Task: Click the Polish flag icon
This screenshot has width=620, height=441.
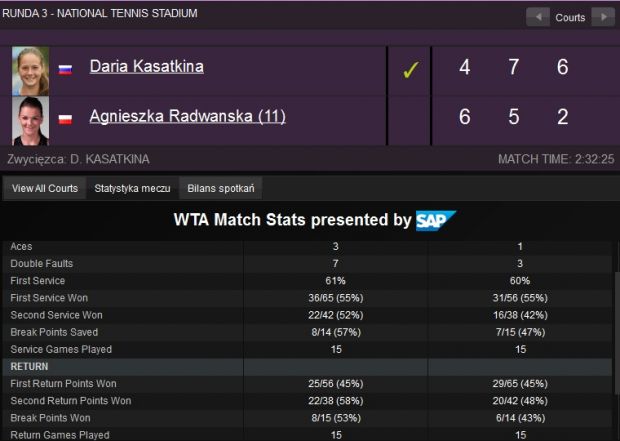Action: coord(65,119)
